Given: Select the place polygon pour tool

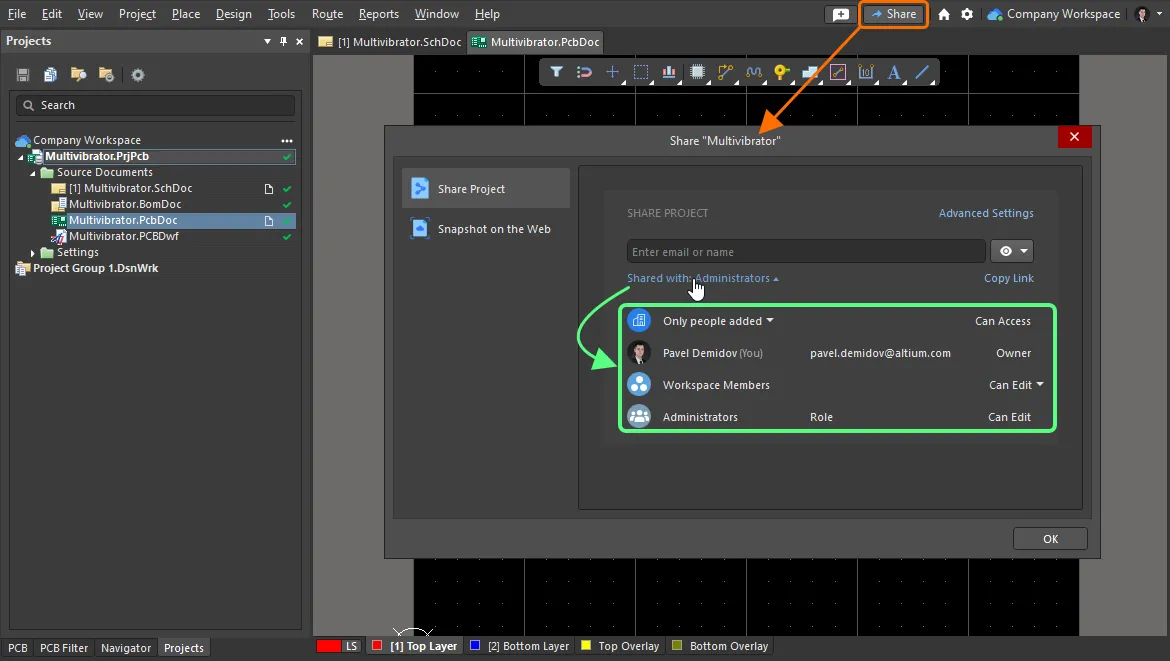Looking at the screenshot, I should [x=810, y=72].
